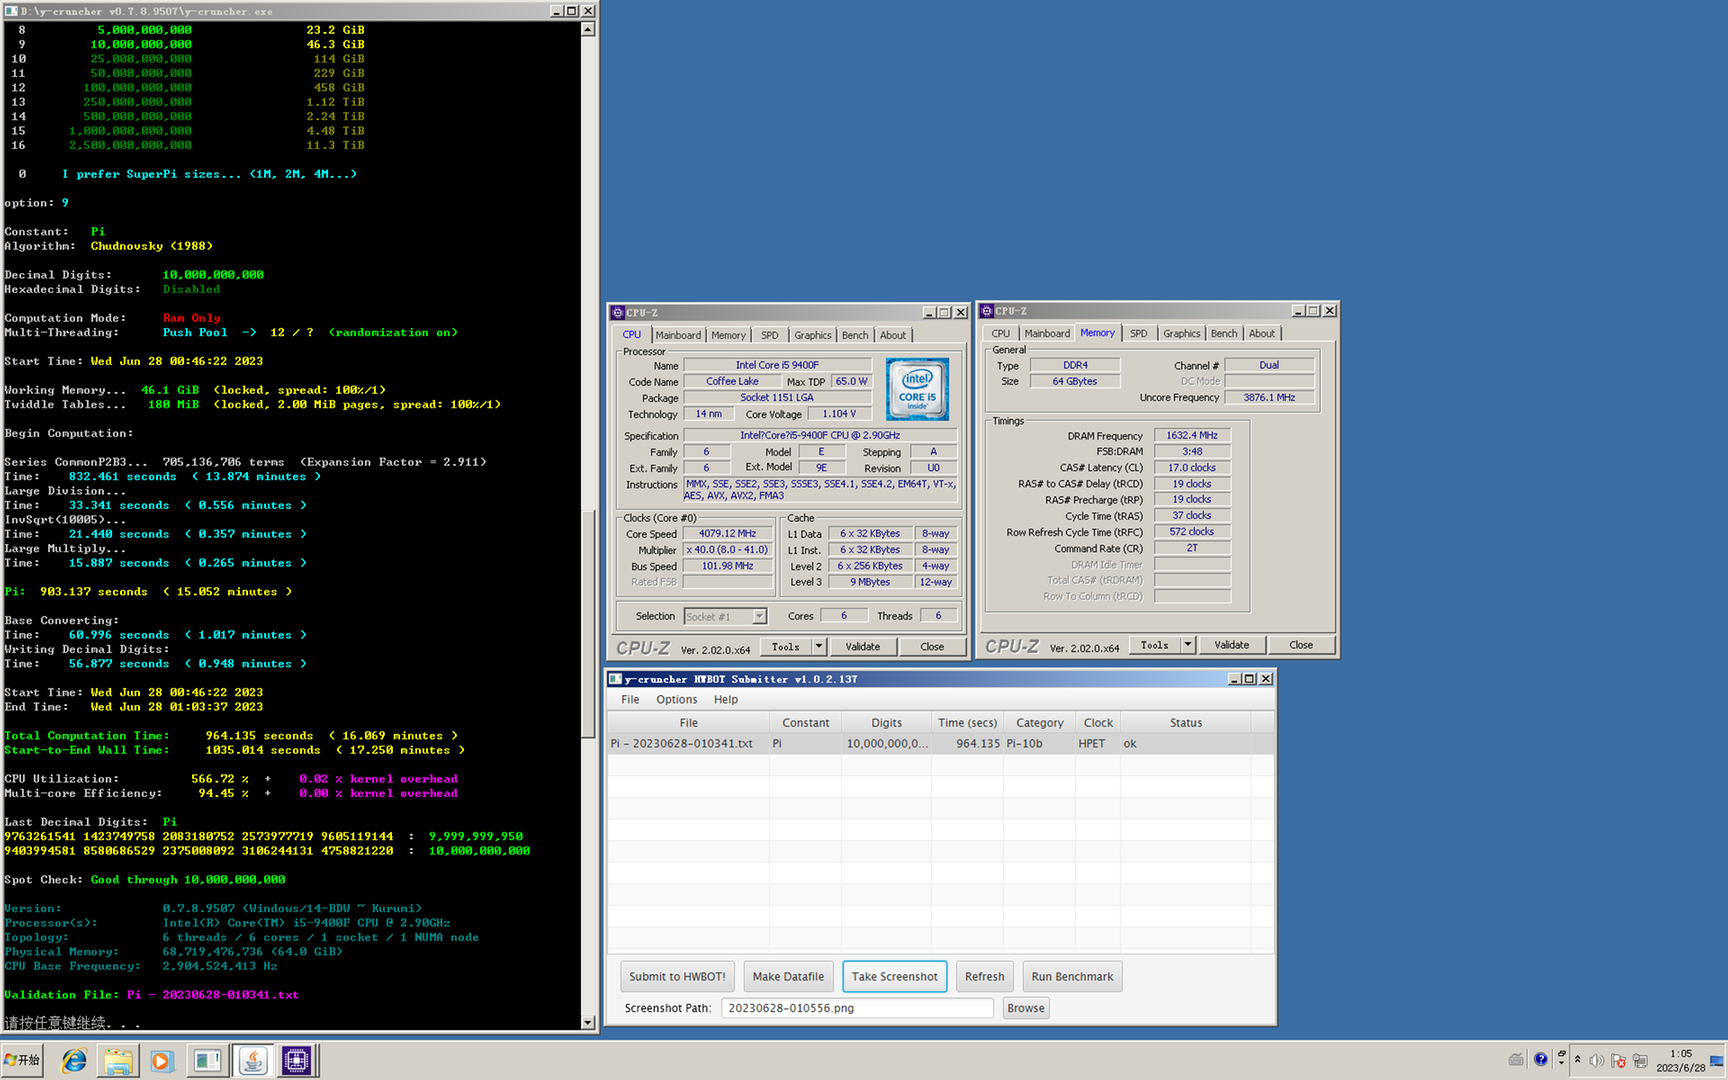Open the network tray icon
The image size is (1728, 1080).
(1640, 1060)
